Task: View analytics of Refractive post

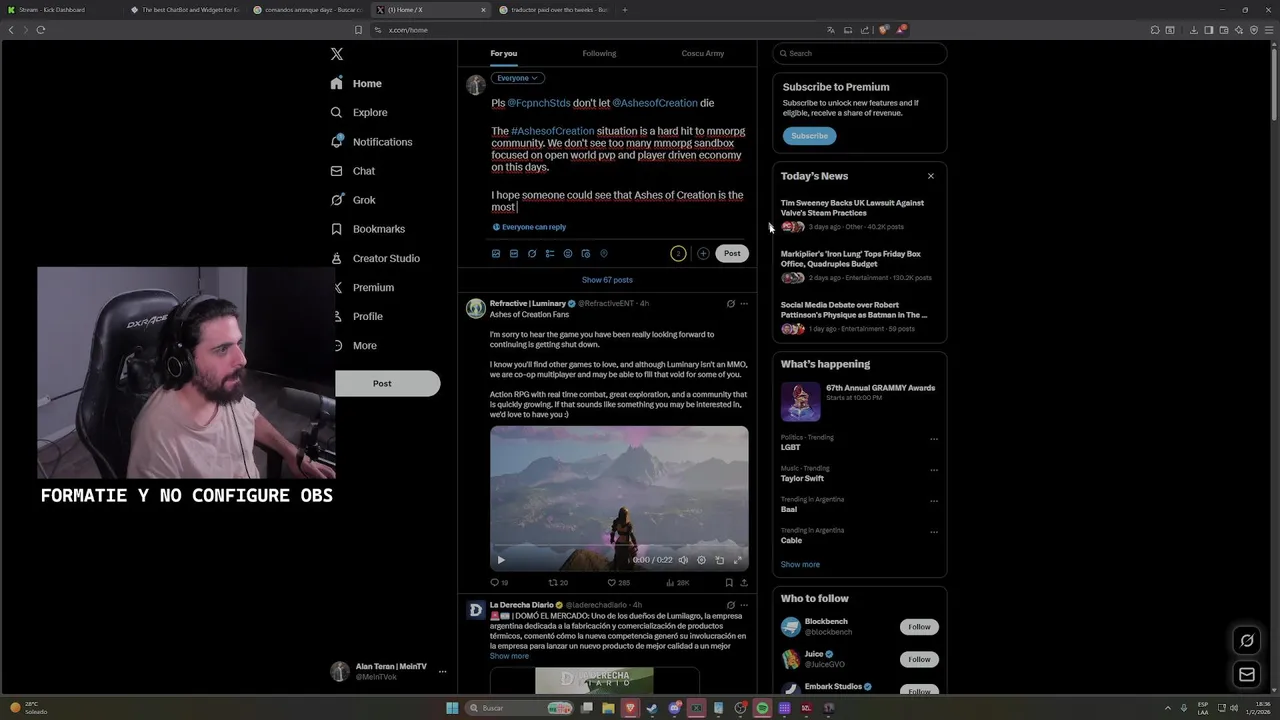Action: 678,582
